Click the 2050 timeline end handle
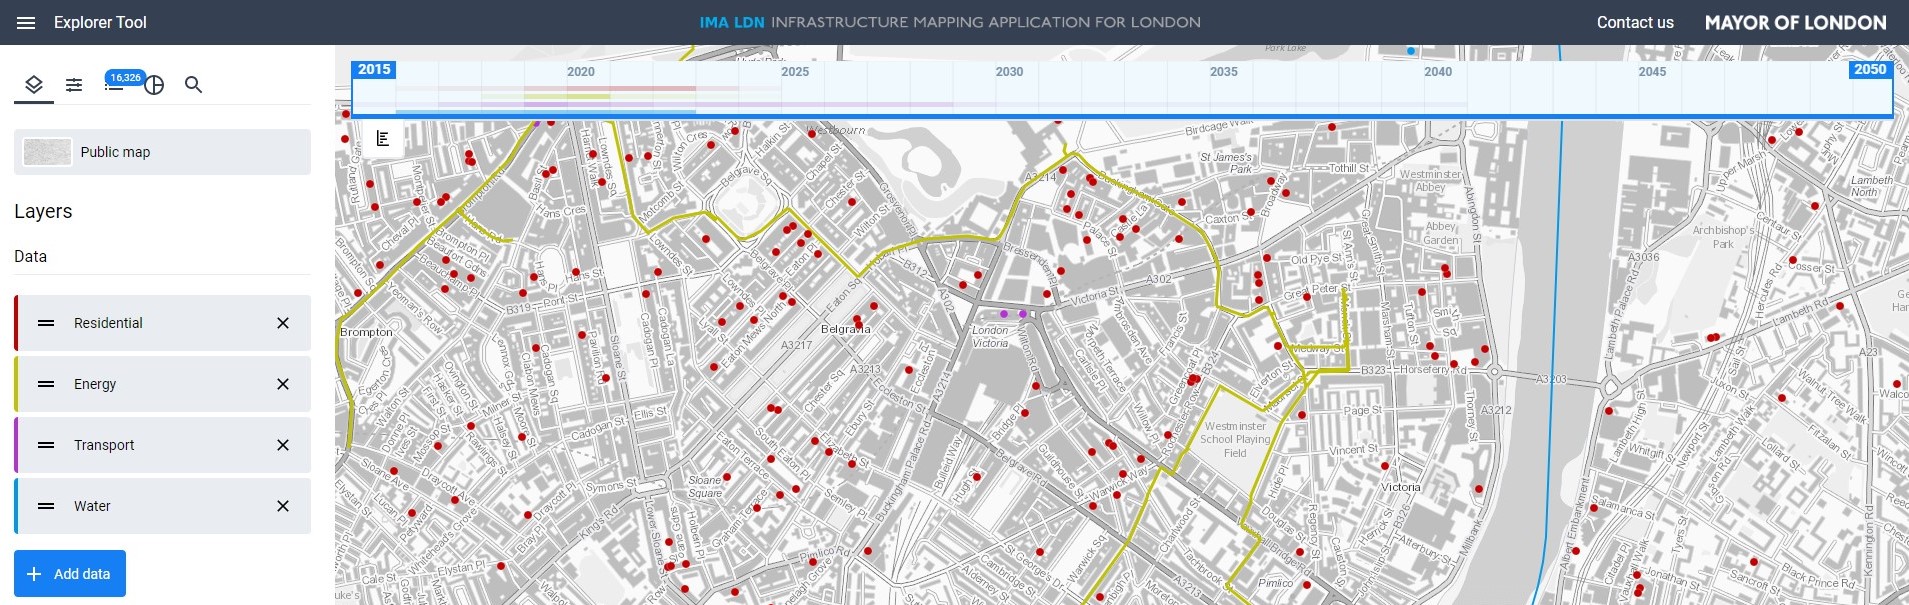Viewport: 1909px width, 605px height. point(1869,70)
